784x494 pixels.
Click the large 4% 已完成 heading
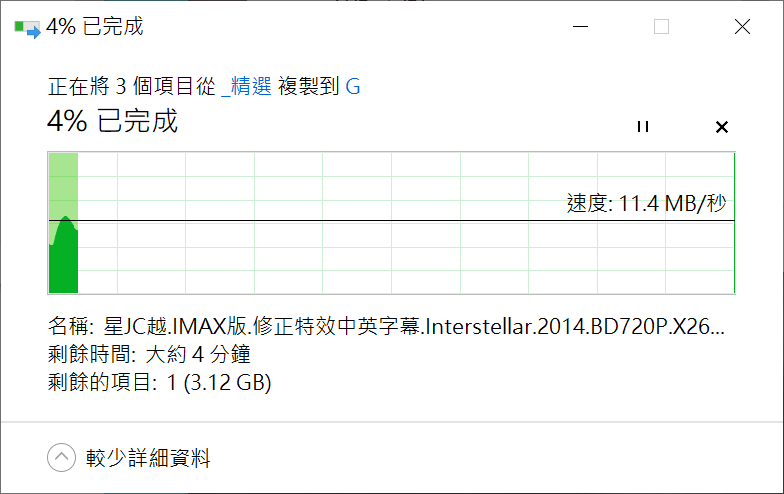click(x=112, y=122)
